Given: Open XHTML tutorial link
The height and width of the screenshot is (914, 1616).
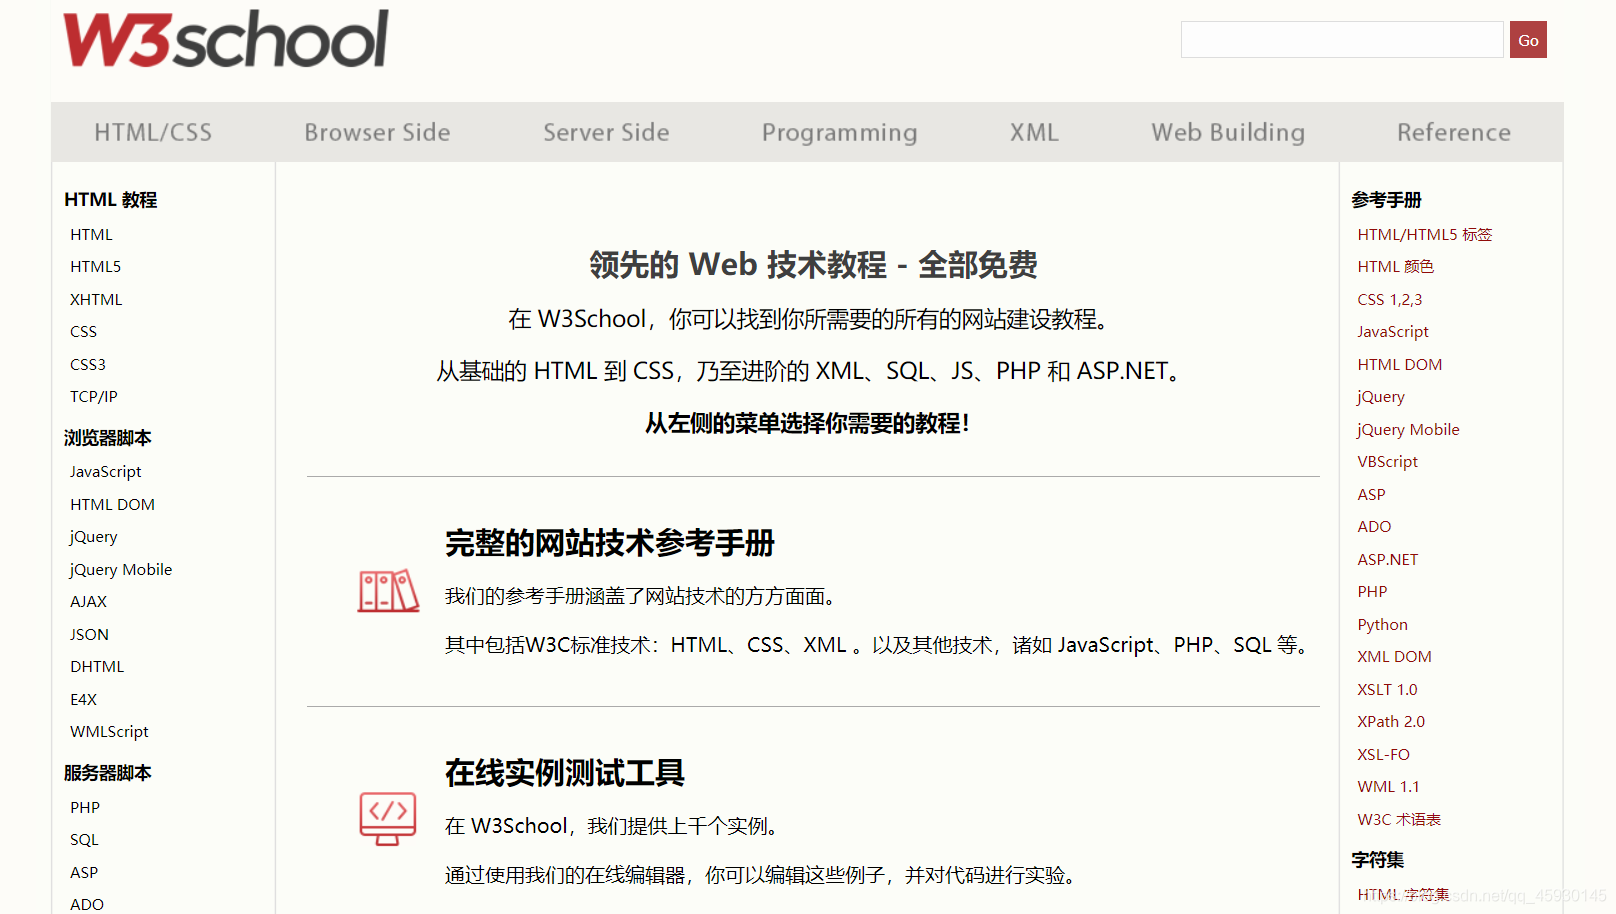Looking at the screenshot, I should point(96,299).
